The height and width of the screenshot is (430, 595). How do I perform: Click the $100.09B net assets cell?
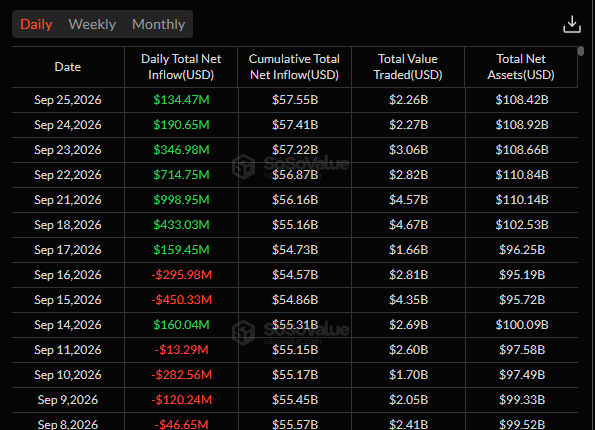coord(522,325)
